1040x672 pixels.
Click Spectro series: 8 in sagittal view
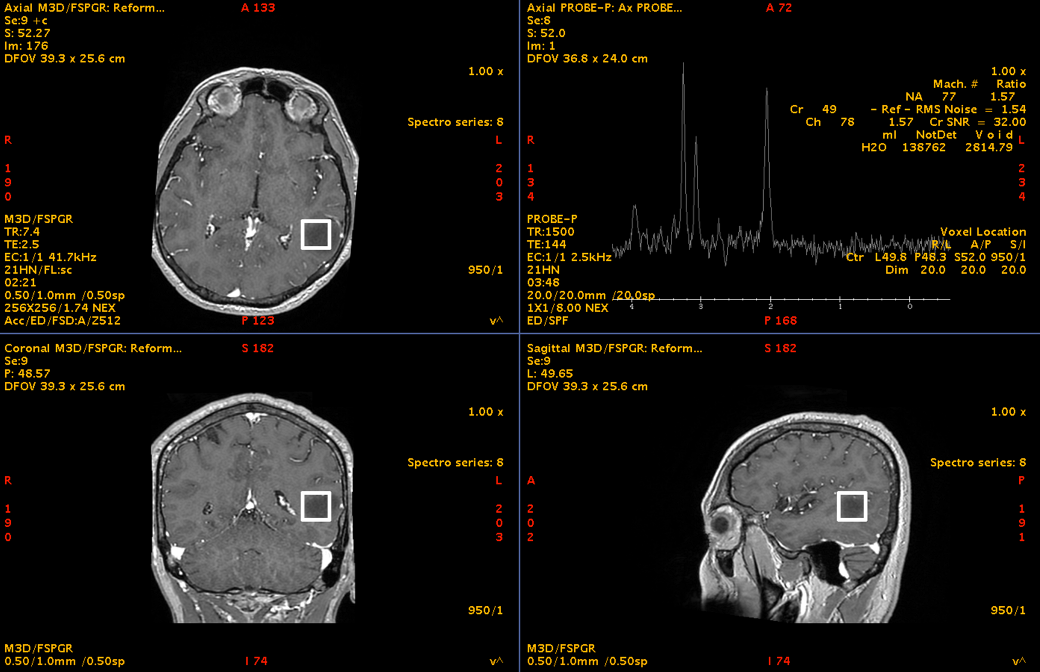[x=978, y=463]
